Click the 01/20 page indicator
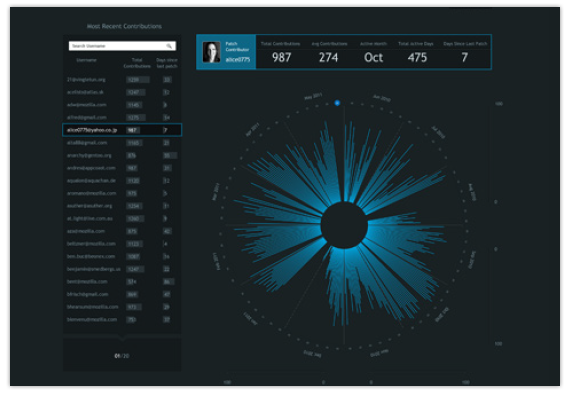The width and height of the screenshot is (570, 393). 122,356
